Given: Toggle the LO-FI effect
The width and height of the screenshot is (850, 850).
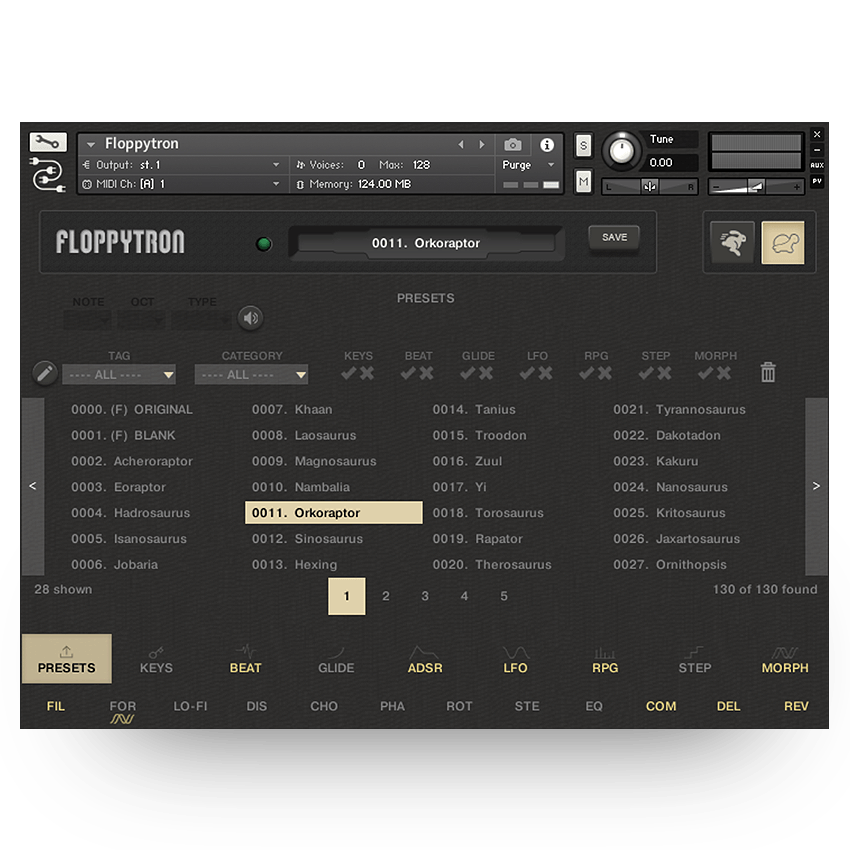Looking at the screenshot, I should (190, 706).
